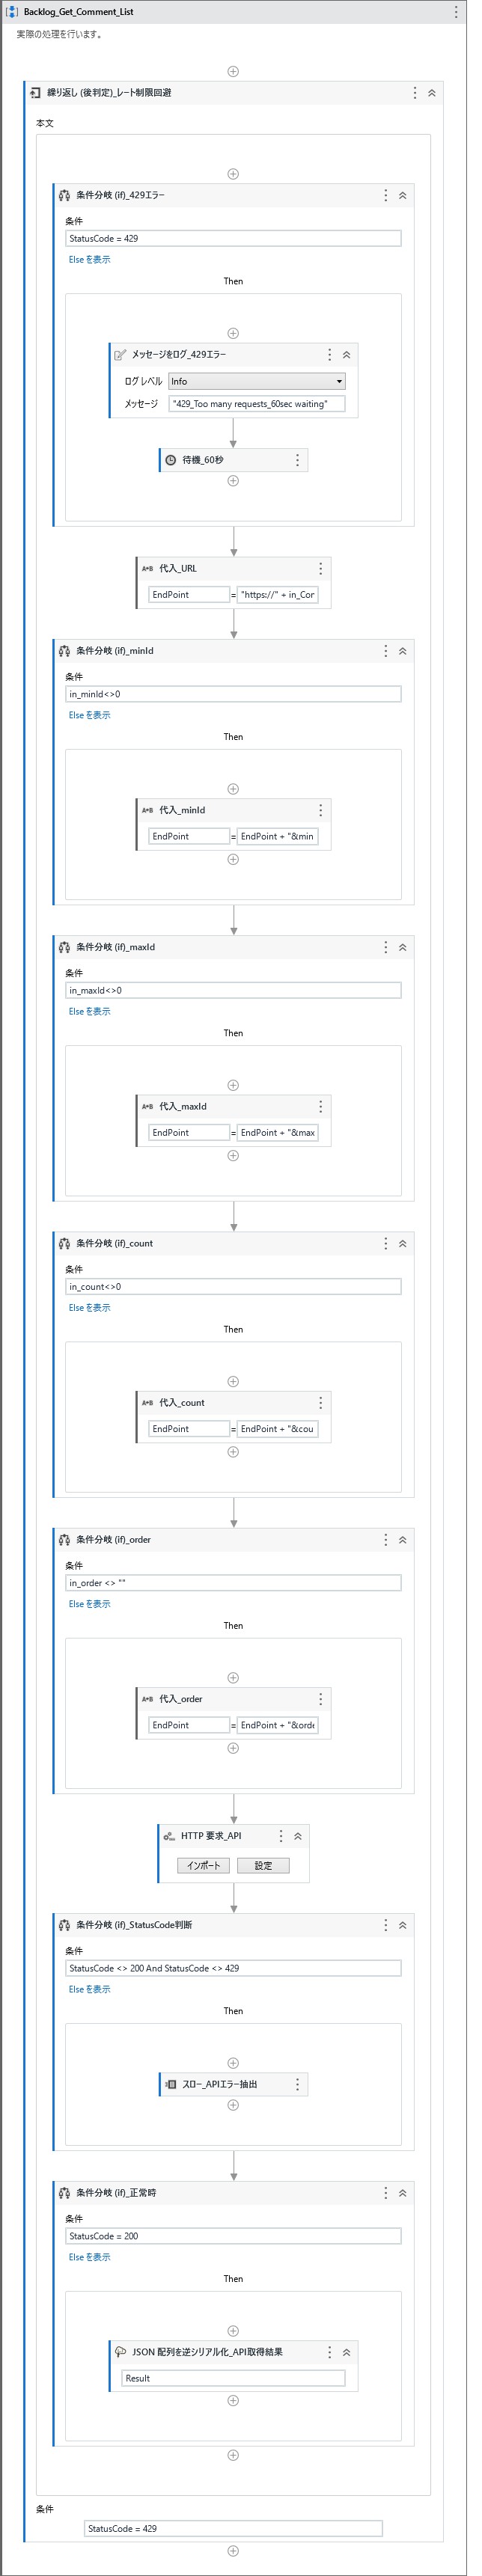Click the in_count<>0 condition field
Viewport: 482px width, 2576px height.
[228, 1286]
